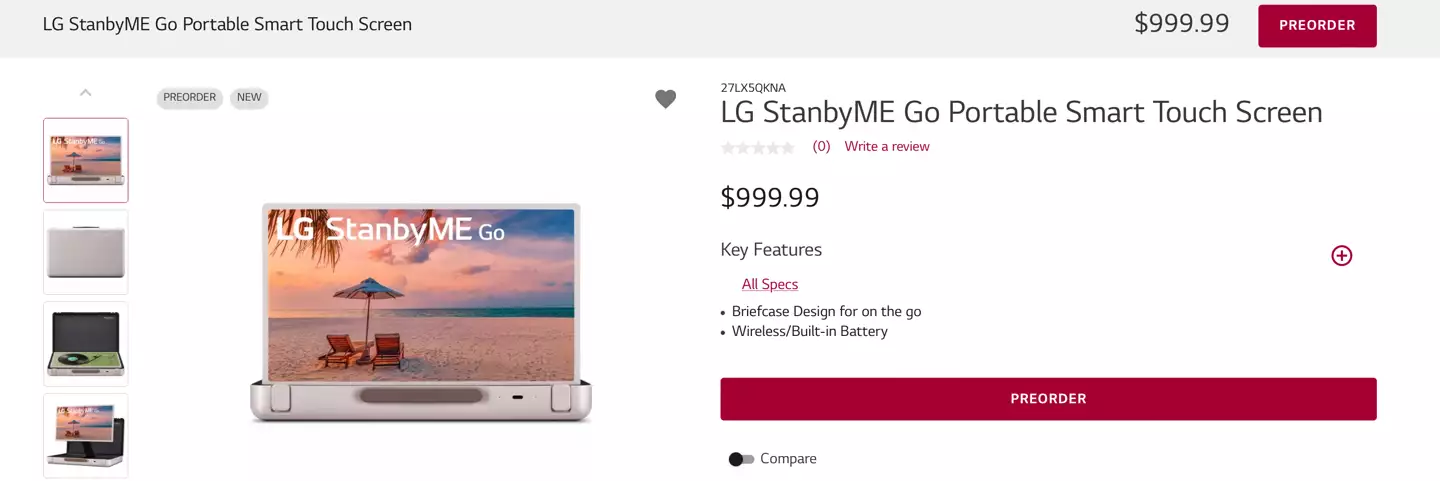Click the wide PREORDER button below features
The image size is (1440, 481).
point(1048,399)
